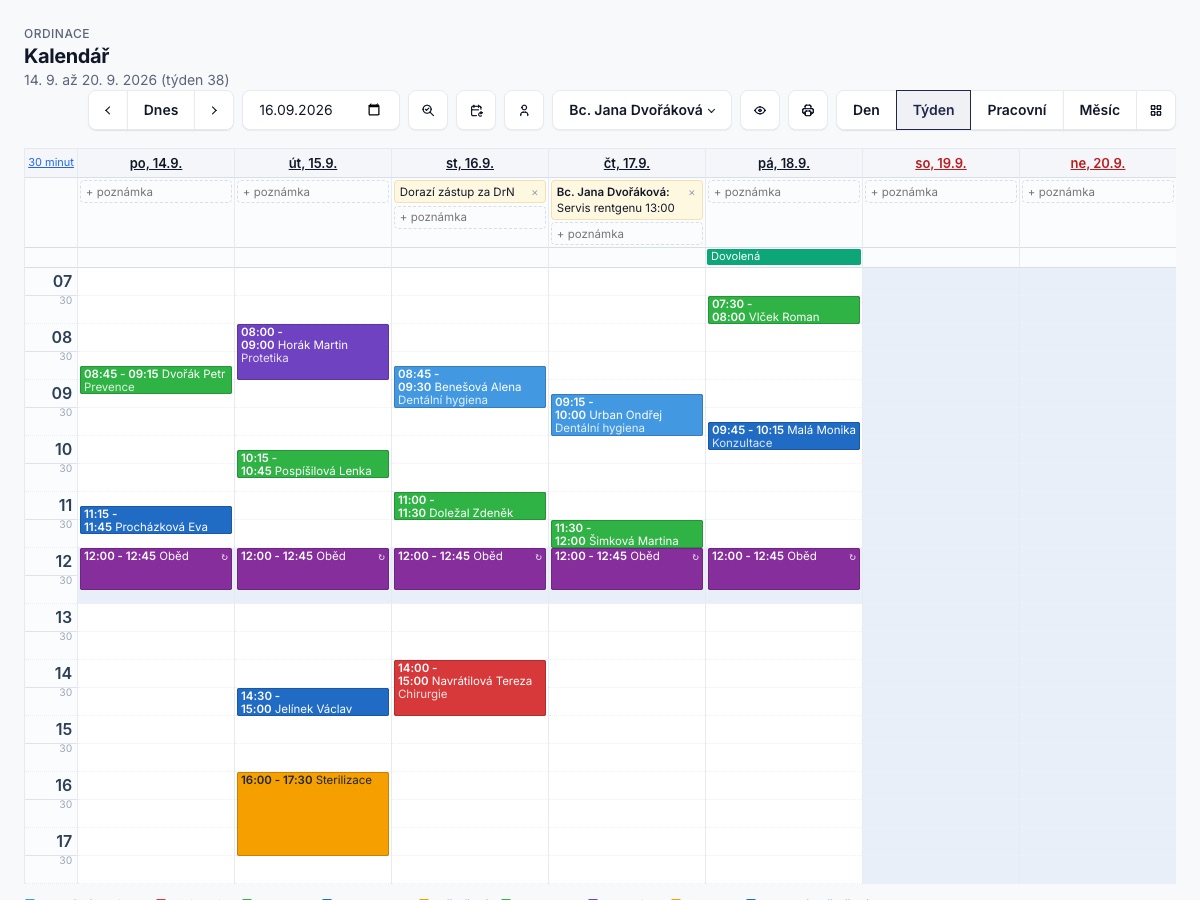
Task: Click the calendar transfer icon in the toolbar
Action: (476, 110)
